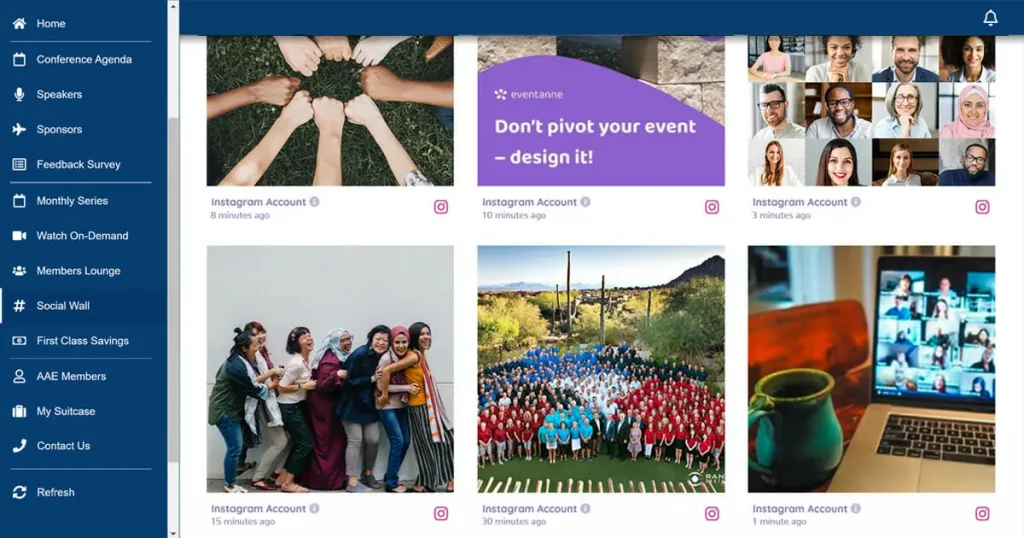1024x538 pixels.
Task: Click info icon on 10 minutes ago post
Action: (x=586, y=202)
